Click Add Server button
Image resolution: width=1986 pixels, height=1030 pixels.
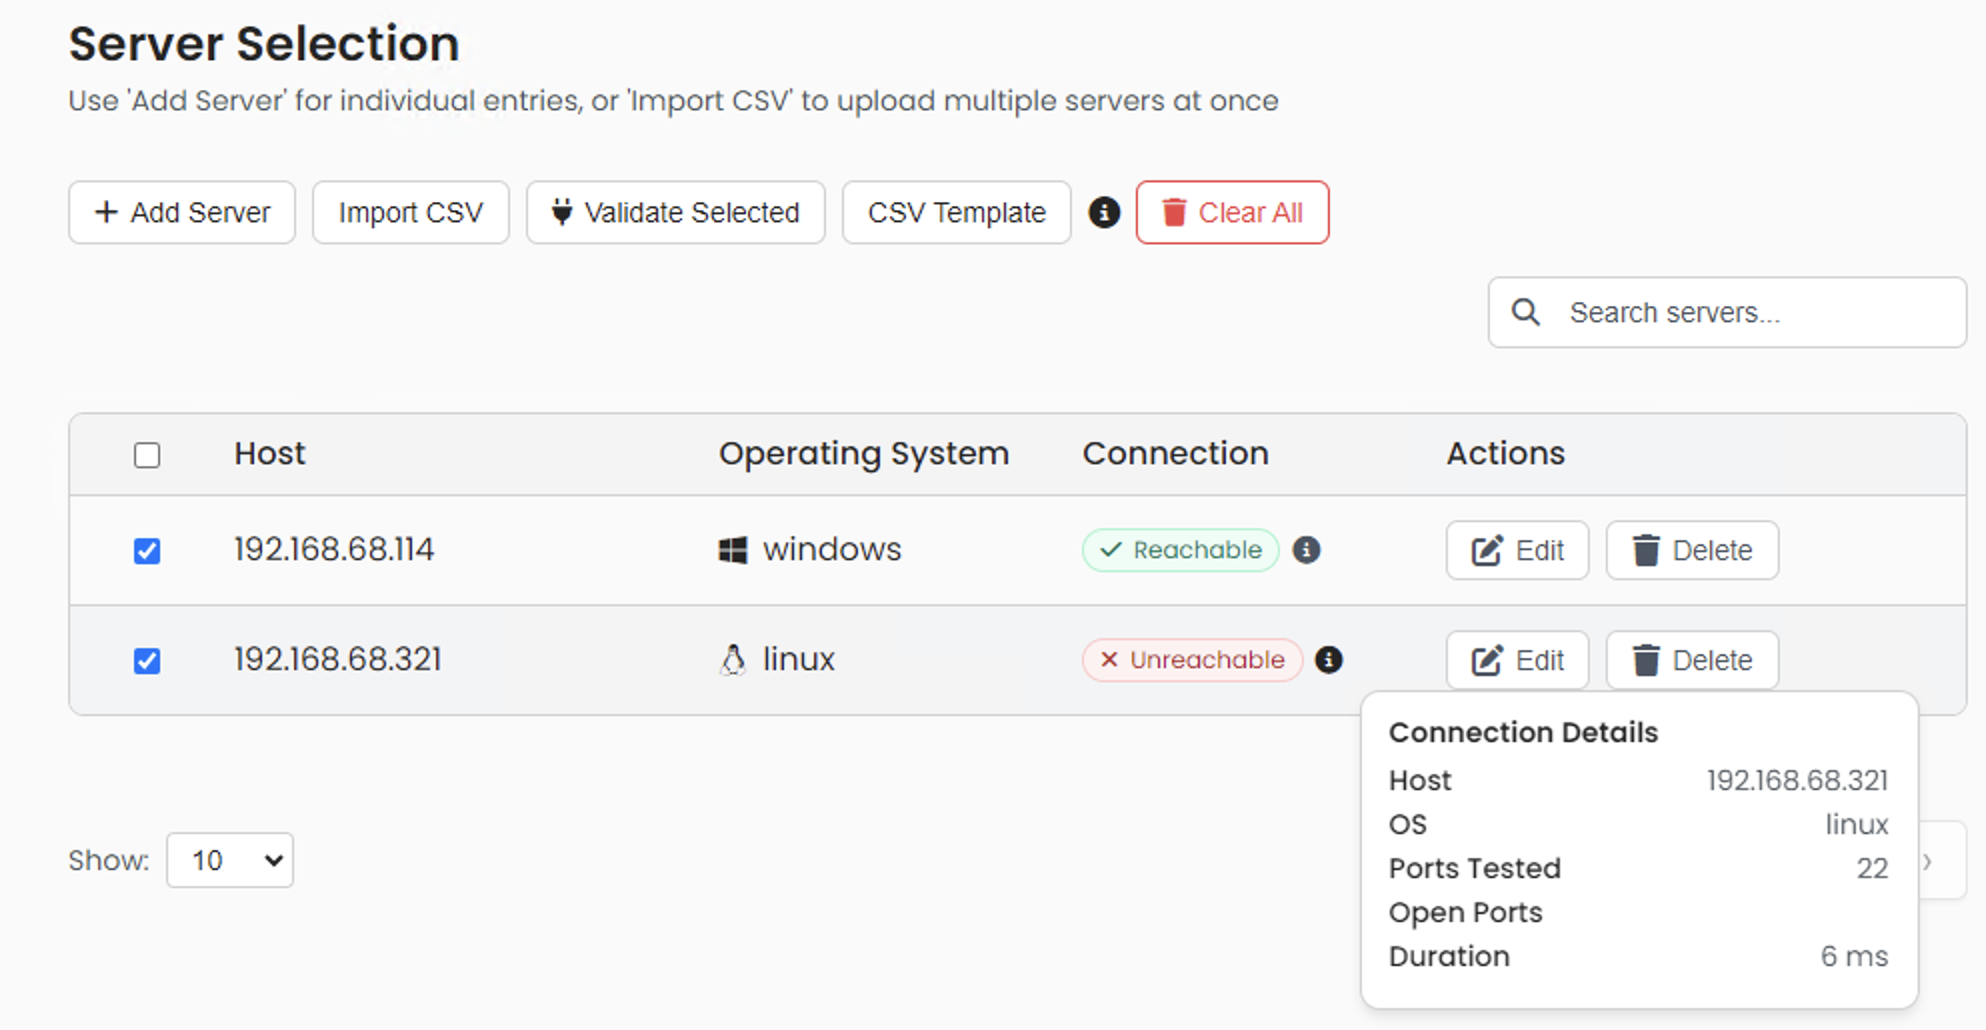pyautogui.click(x=182, y=212)
